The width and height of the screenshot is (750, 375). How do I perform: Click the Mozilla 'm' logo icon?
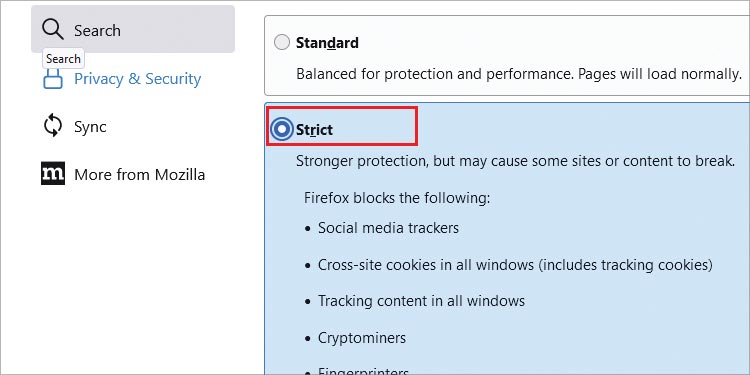click(53, 174)
